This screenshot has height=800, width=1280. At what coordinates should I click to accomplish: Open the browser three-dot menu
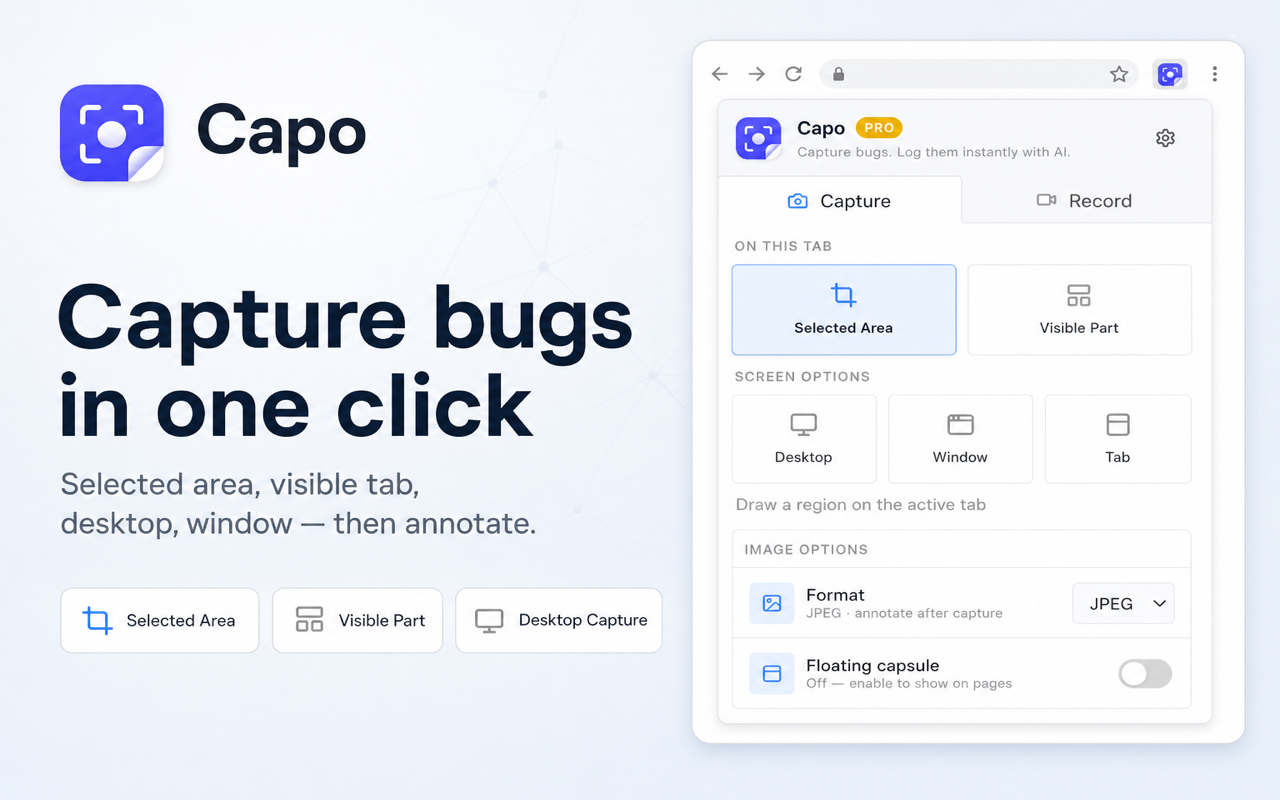1215,74
